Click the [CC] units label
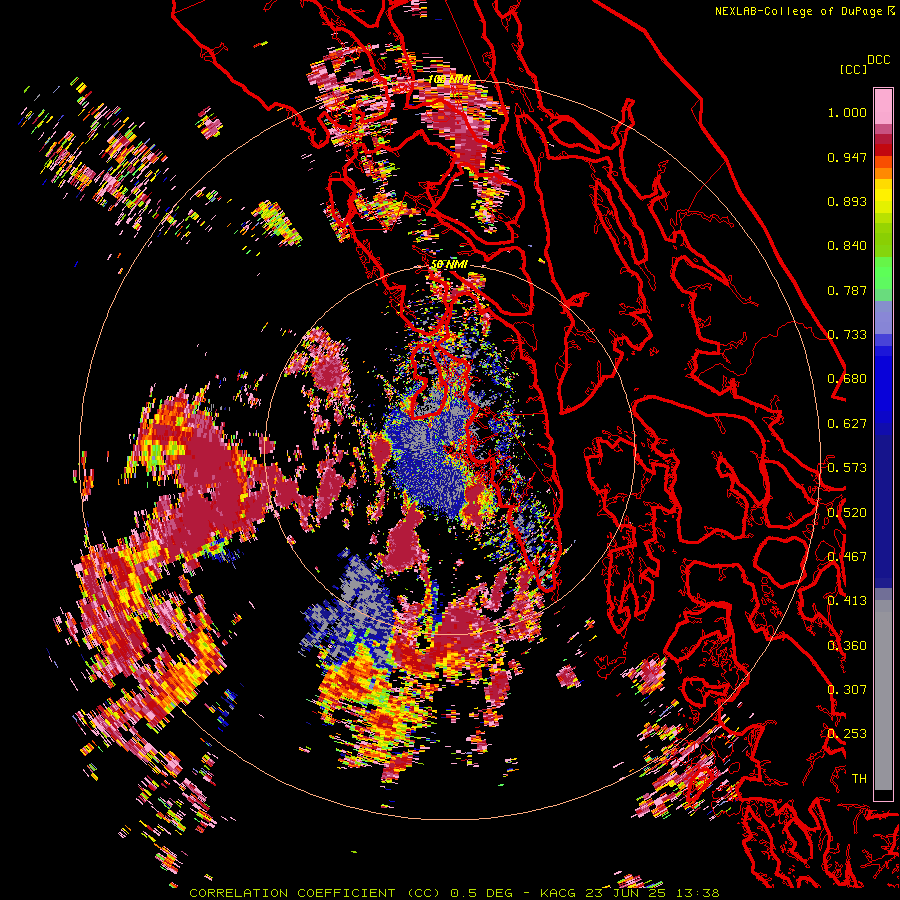900x900 pixels. coord(853,69)
